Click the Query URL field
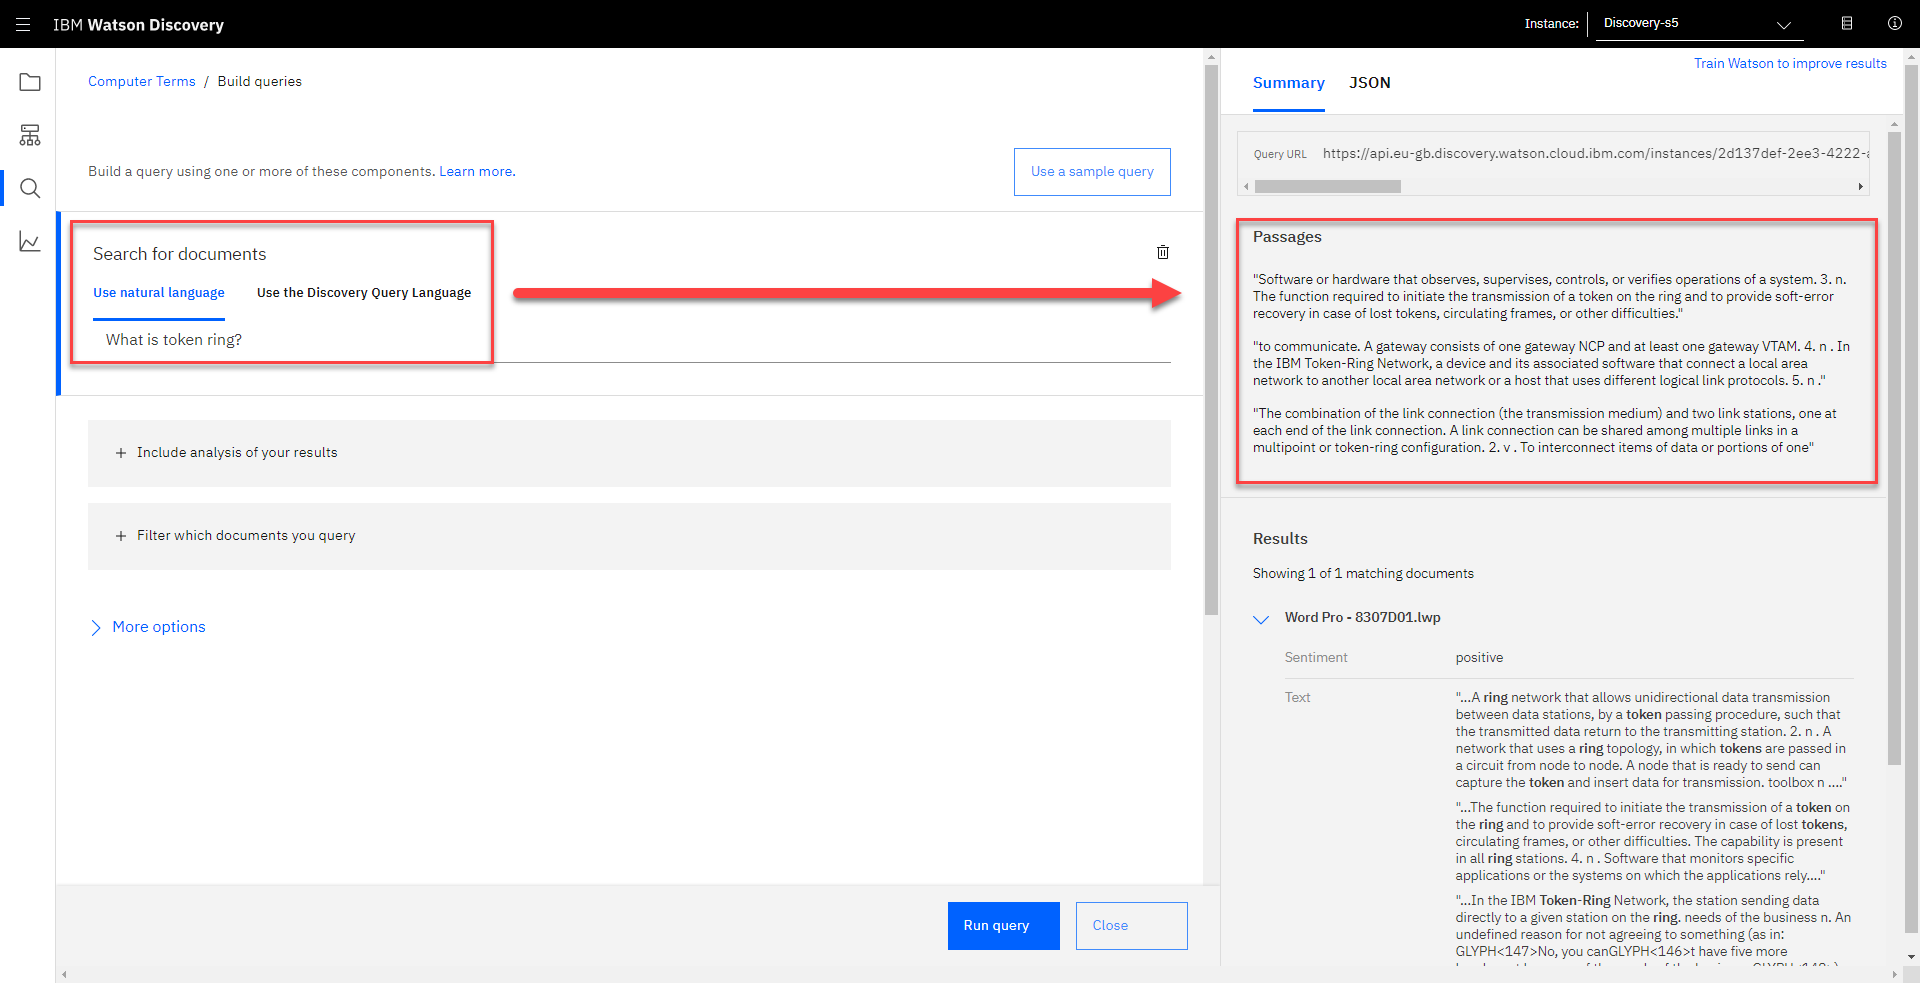This screenshot has width=1920, height=983. (1553, 154)
